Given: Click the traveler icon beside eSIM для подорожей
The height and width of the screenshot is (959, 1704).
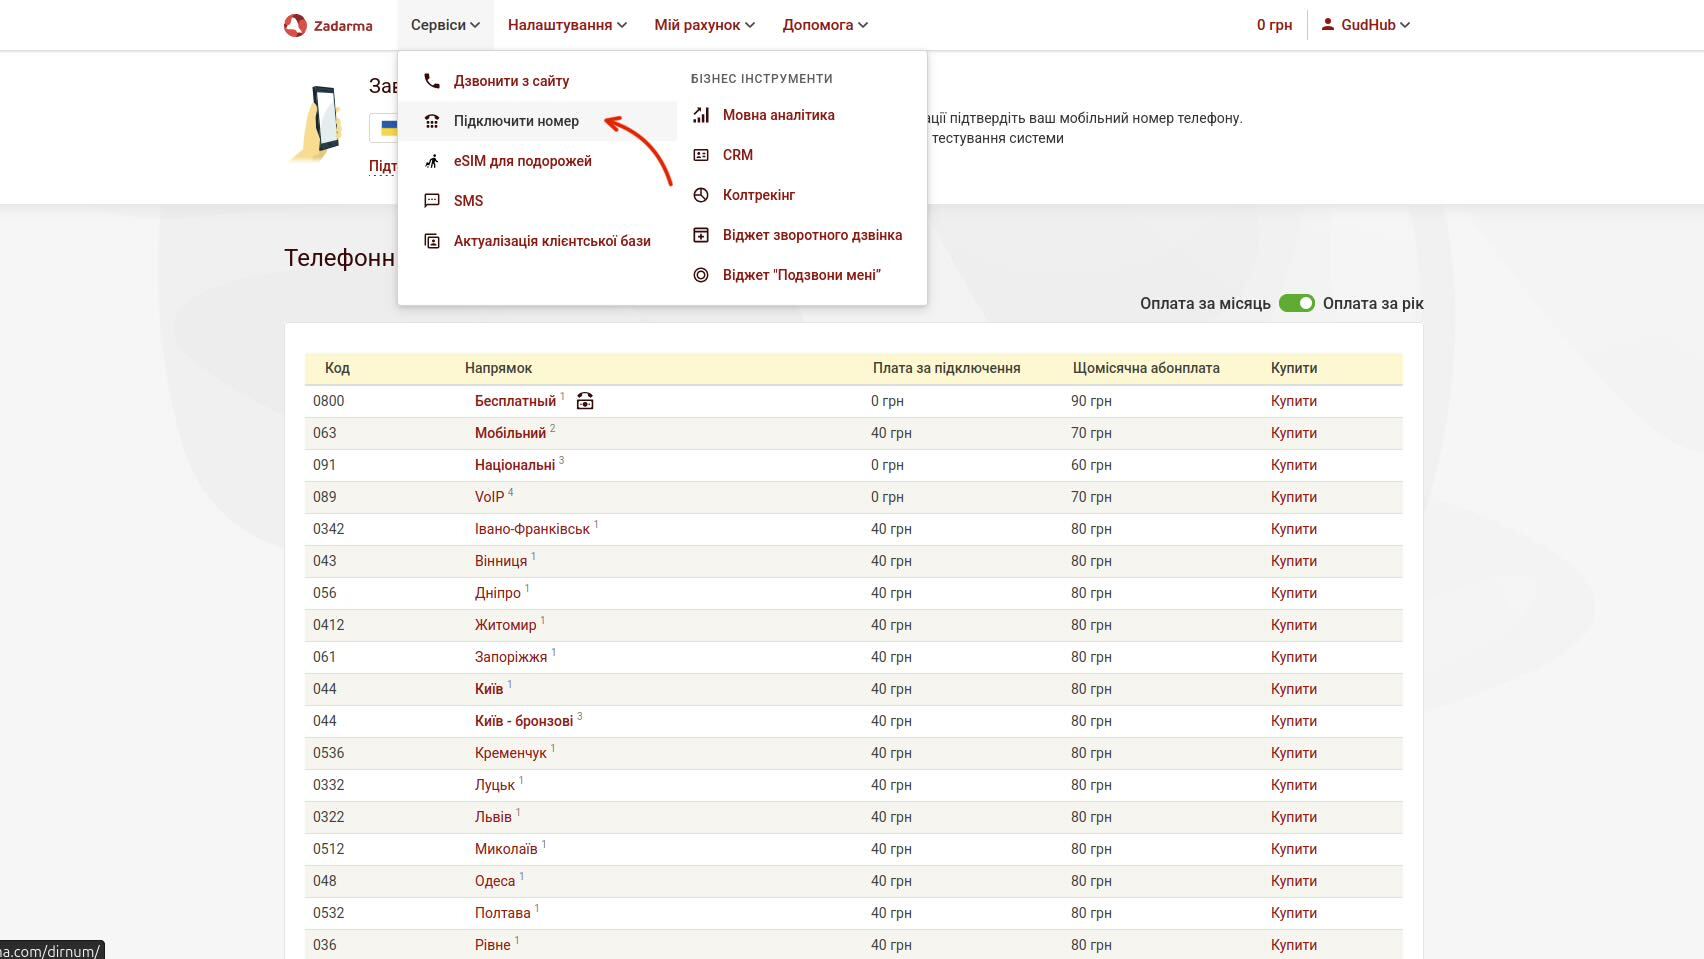Looking at the screenshot, I should click(432, 161).
